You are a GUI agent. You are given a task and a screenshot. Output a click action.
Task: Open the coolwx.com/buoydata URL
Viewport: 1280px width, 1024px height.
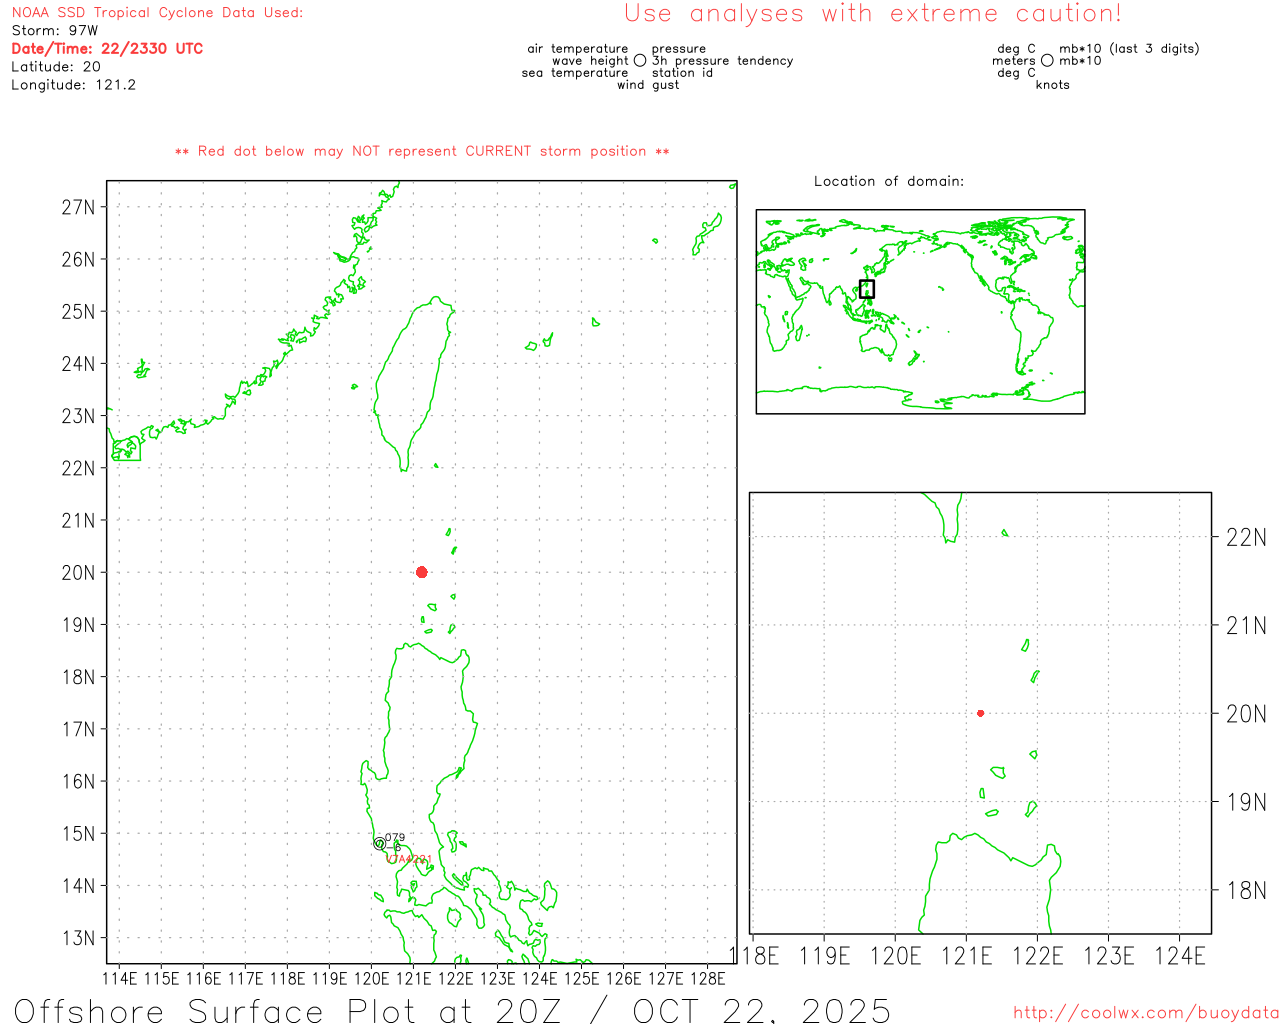1145,1013
